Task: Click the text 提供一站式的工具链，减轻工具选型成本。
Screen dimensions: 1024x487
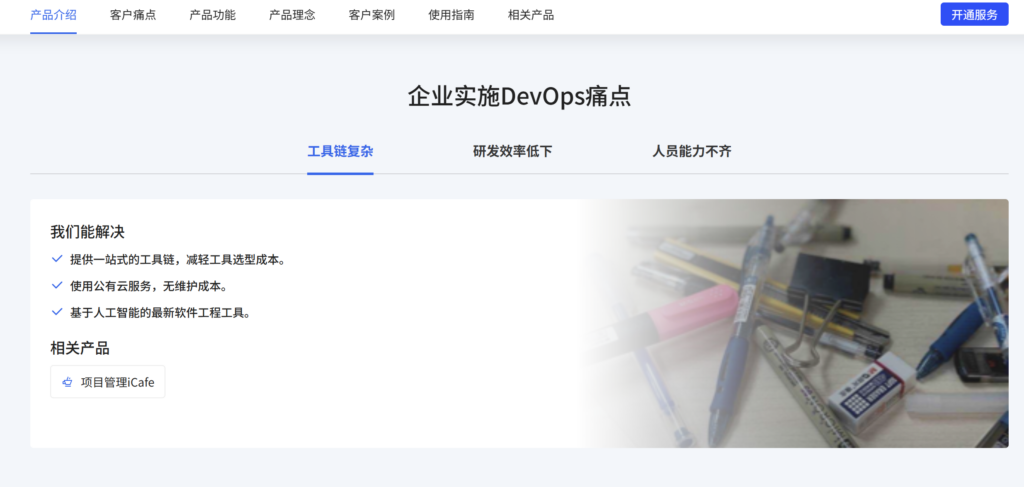Action: click(x=178, y=260)
